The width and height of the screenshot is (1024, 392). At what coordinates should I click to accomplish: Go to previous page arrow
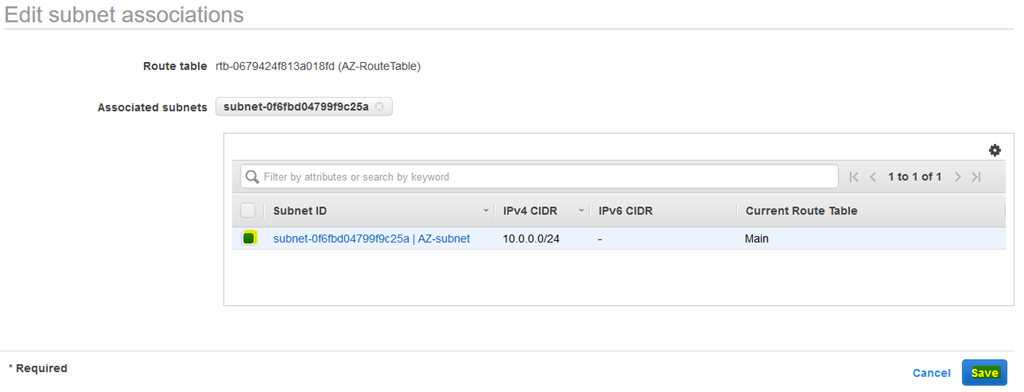[872, 176]
